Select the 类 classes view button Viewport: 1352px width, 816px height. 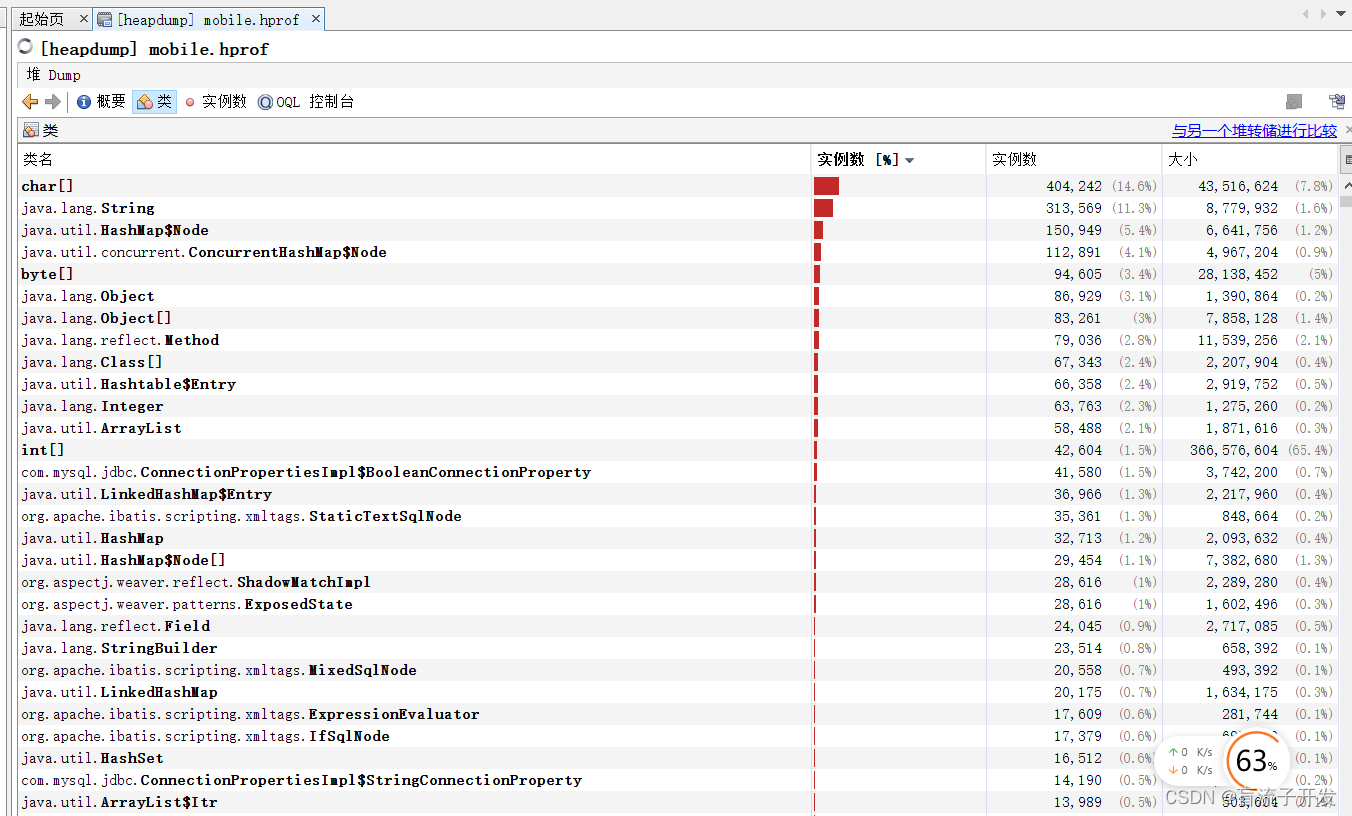coord(155,102)
